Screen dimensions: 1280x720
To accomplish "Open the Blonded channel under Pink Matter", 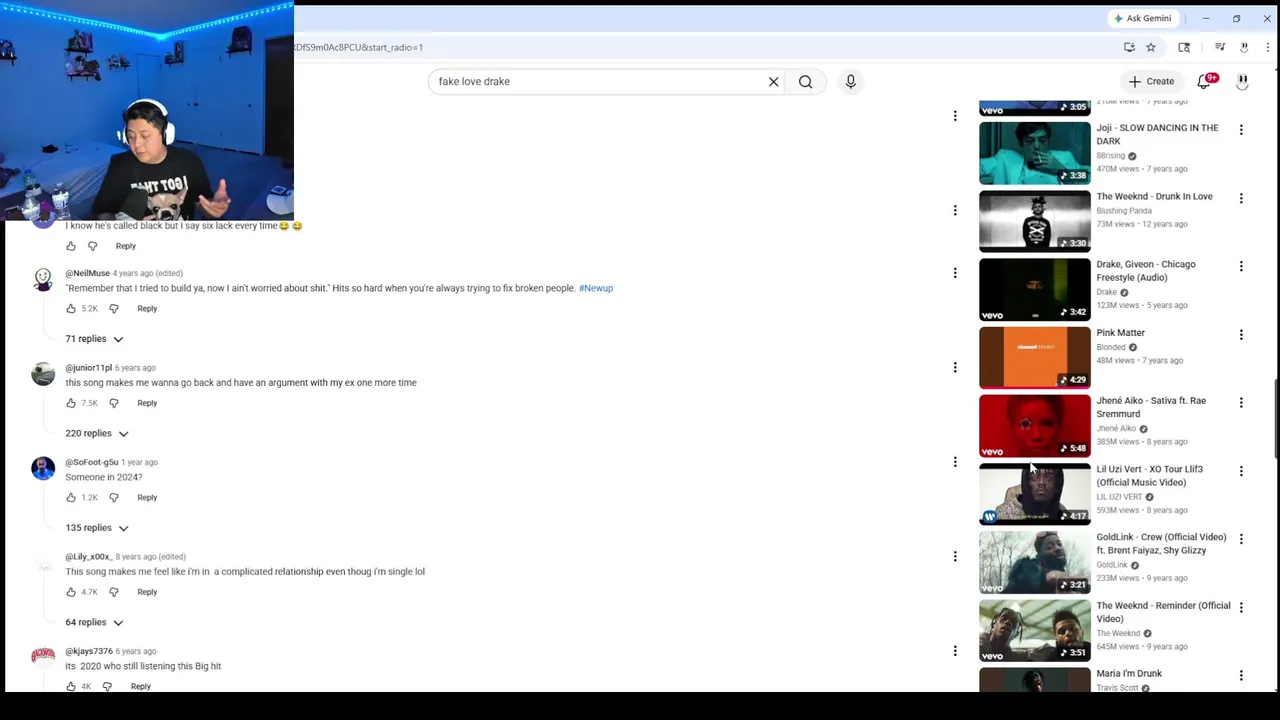I will click(x=1111, y=347).
